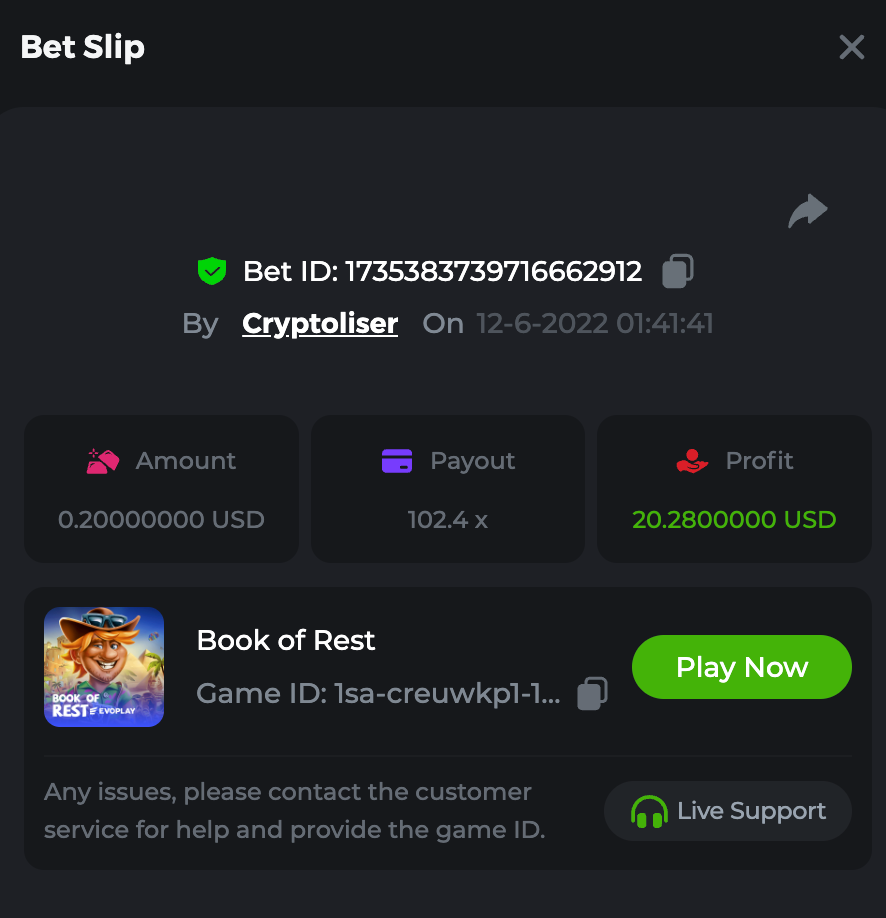The image size is (886, 918).
Task: Share this bet using the arrow icon
Action: (x=808, y=211)
